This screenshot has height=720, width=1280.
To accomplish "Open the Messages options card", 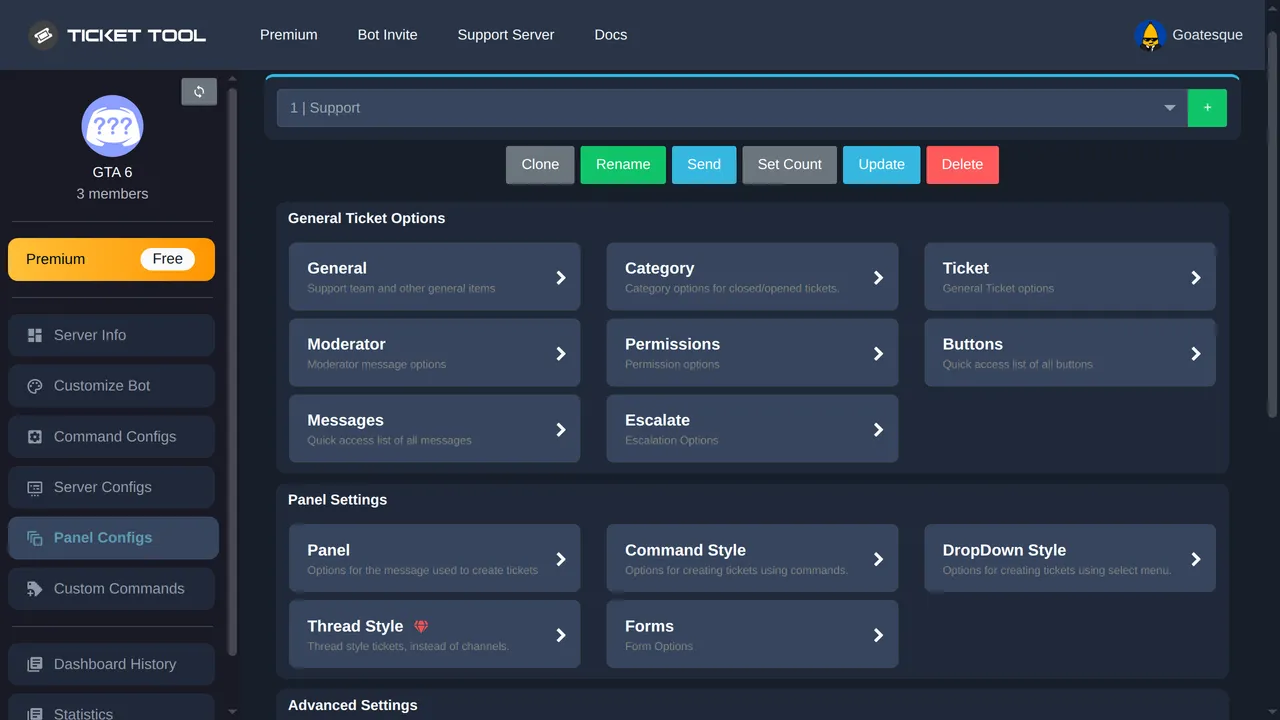I will click(434, 429).
